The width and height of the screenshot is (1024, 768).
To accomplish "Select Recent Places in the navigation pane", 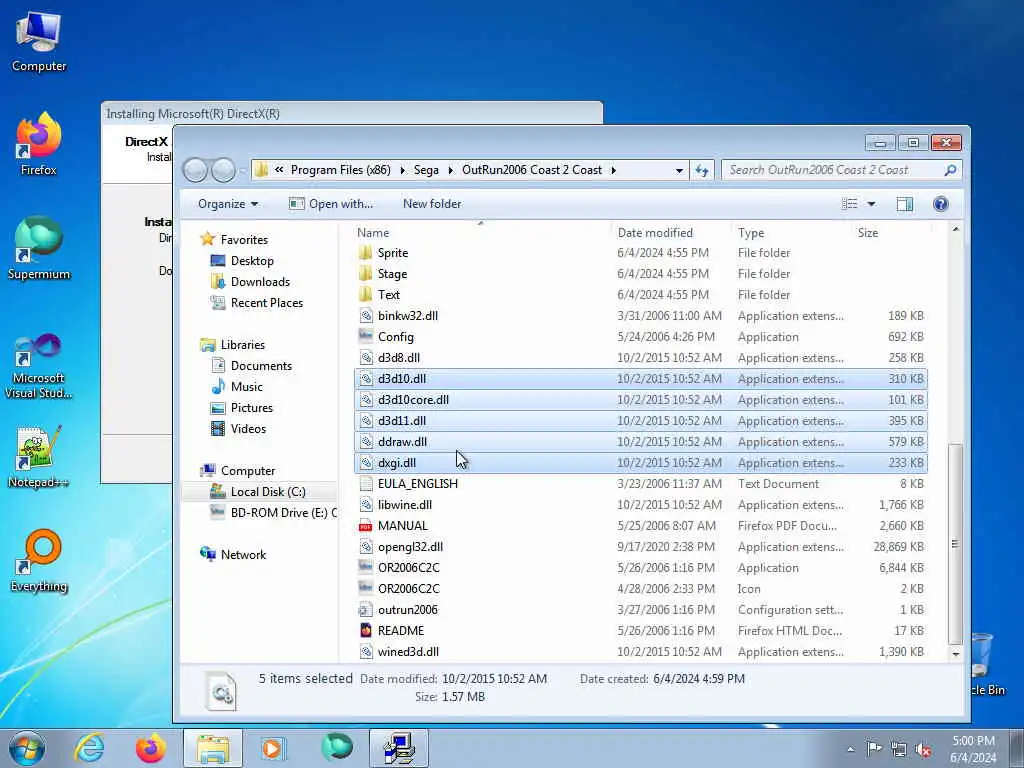I will 266,302.
